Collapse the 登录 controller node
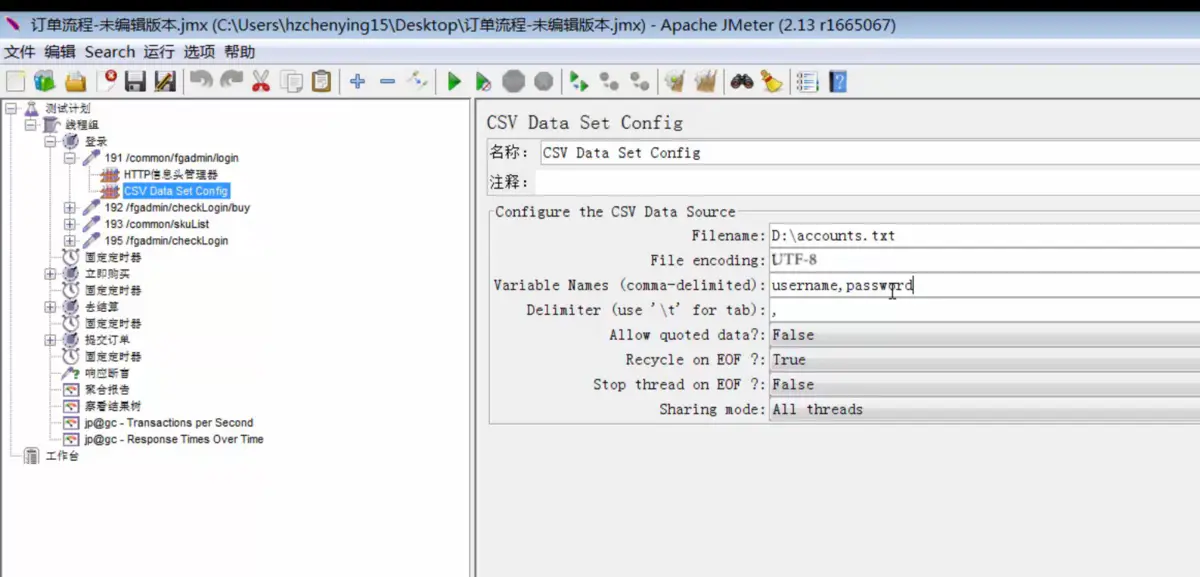The image size is (1200, 577). 51,141
